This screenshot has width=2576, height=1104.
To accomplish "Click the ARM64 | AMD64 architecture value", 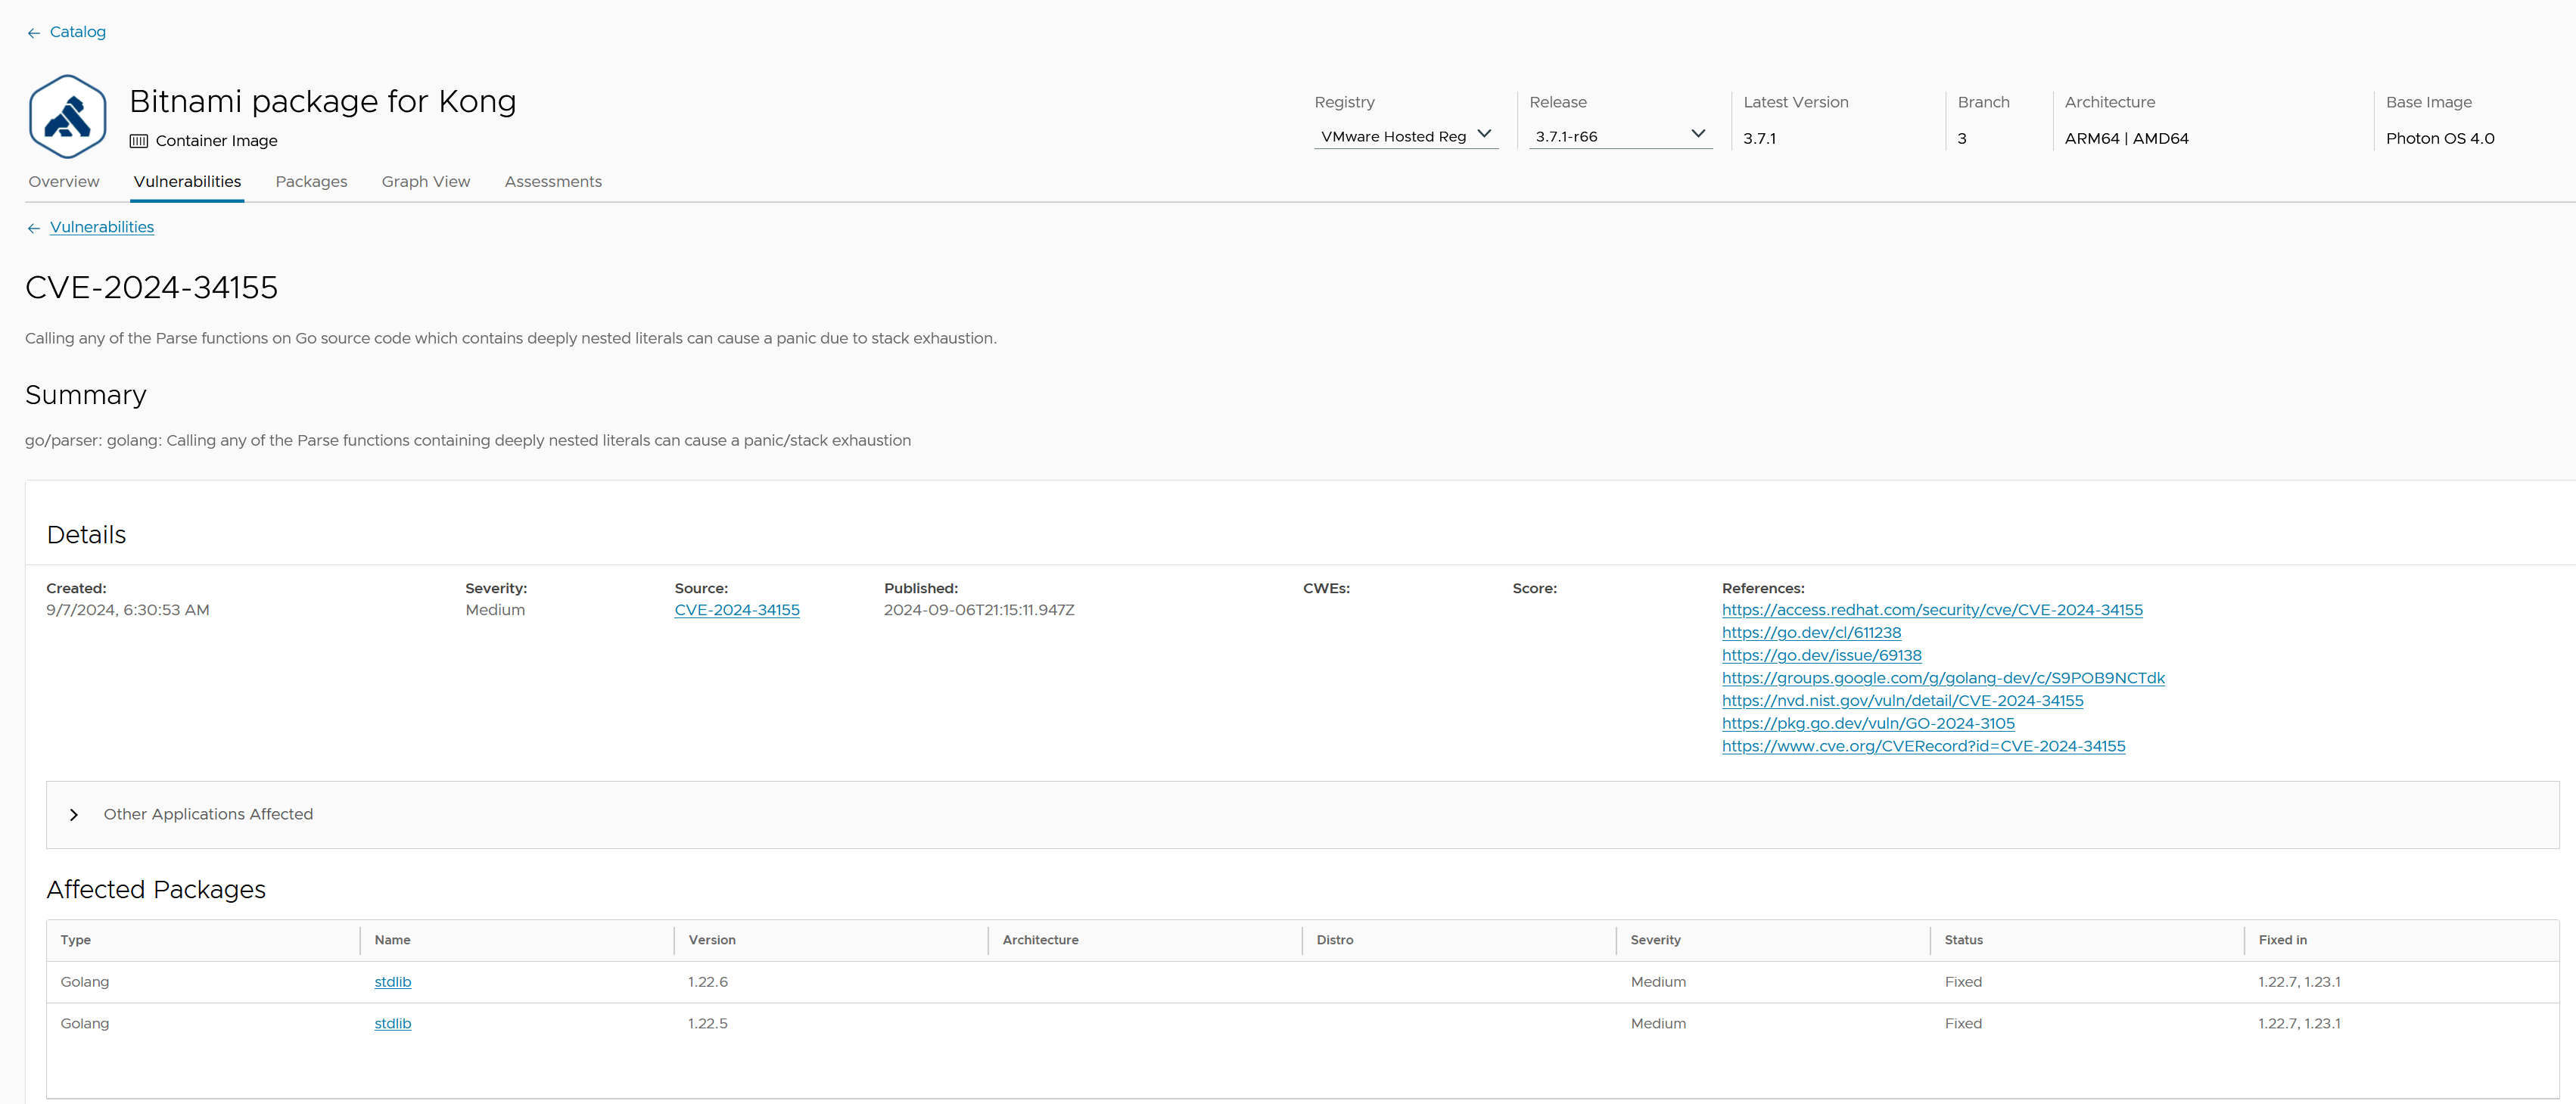I will click(x=2126, y=139).
